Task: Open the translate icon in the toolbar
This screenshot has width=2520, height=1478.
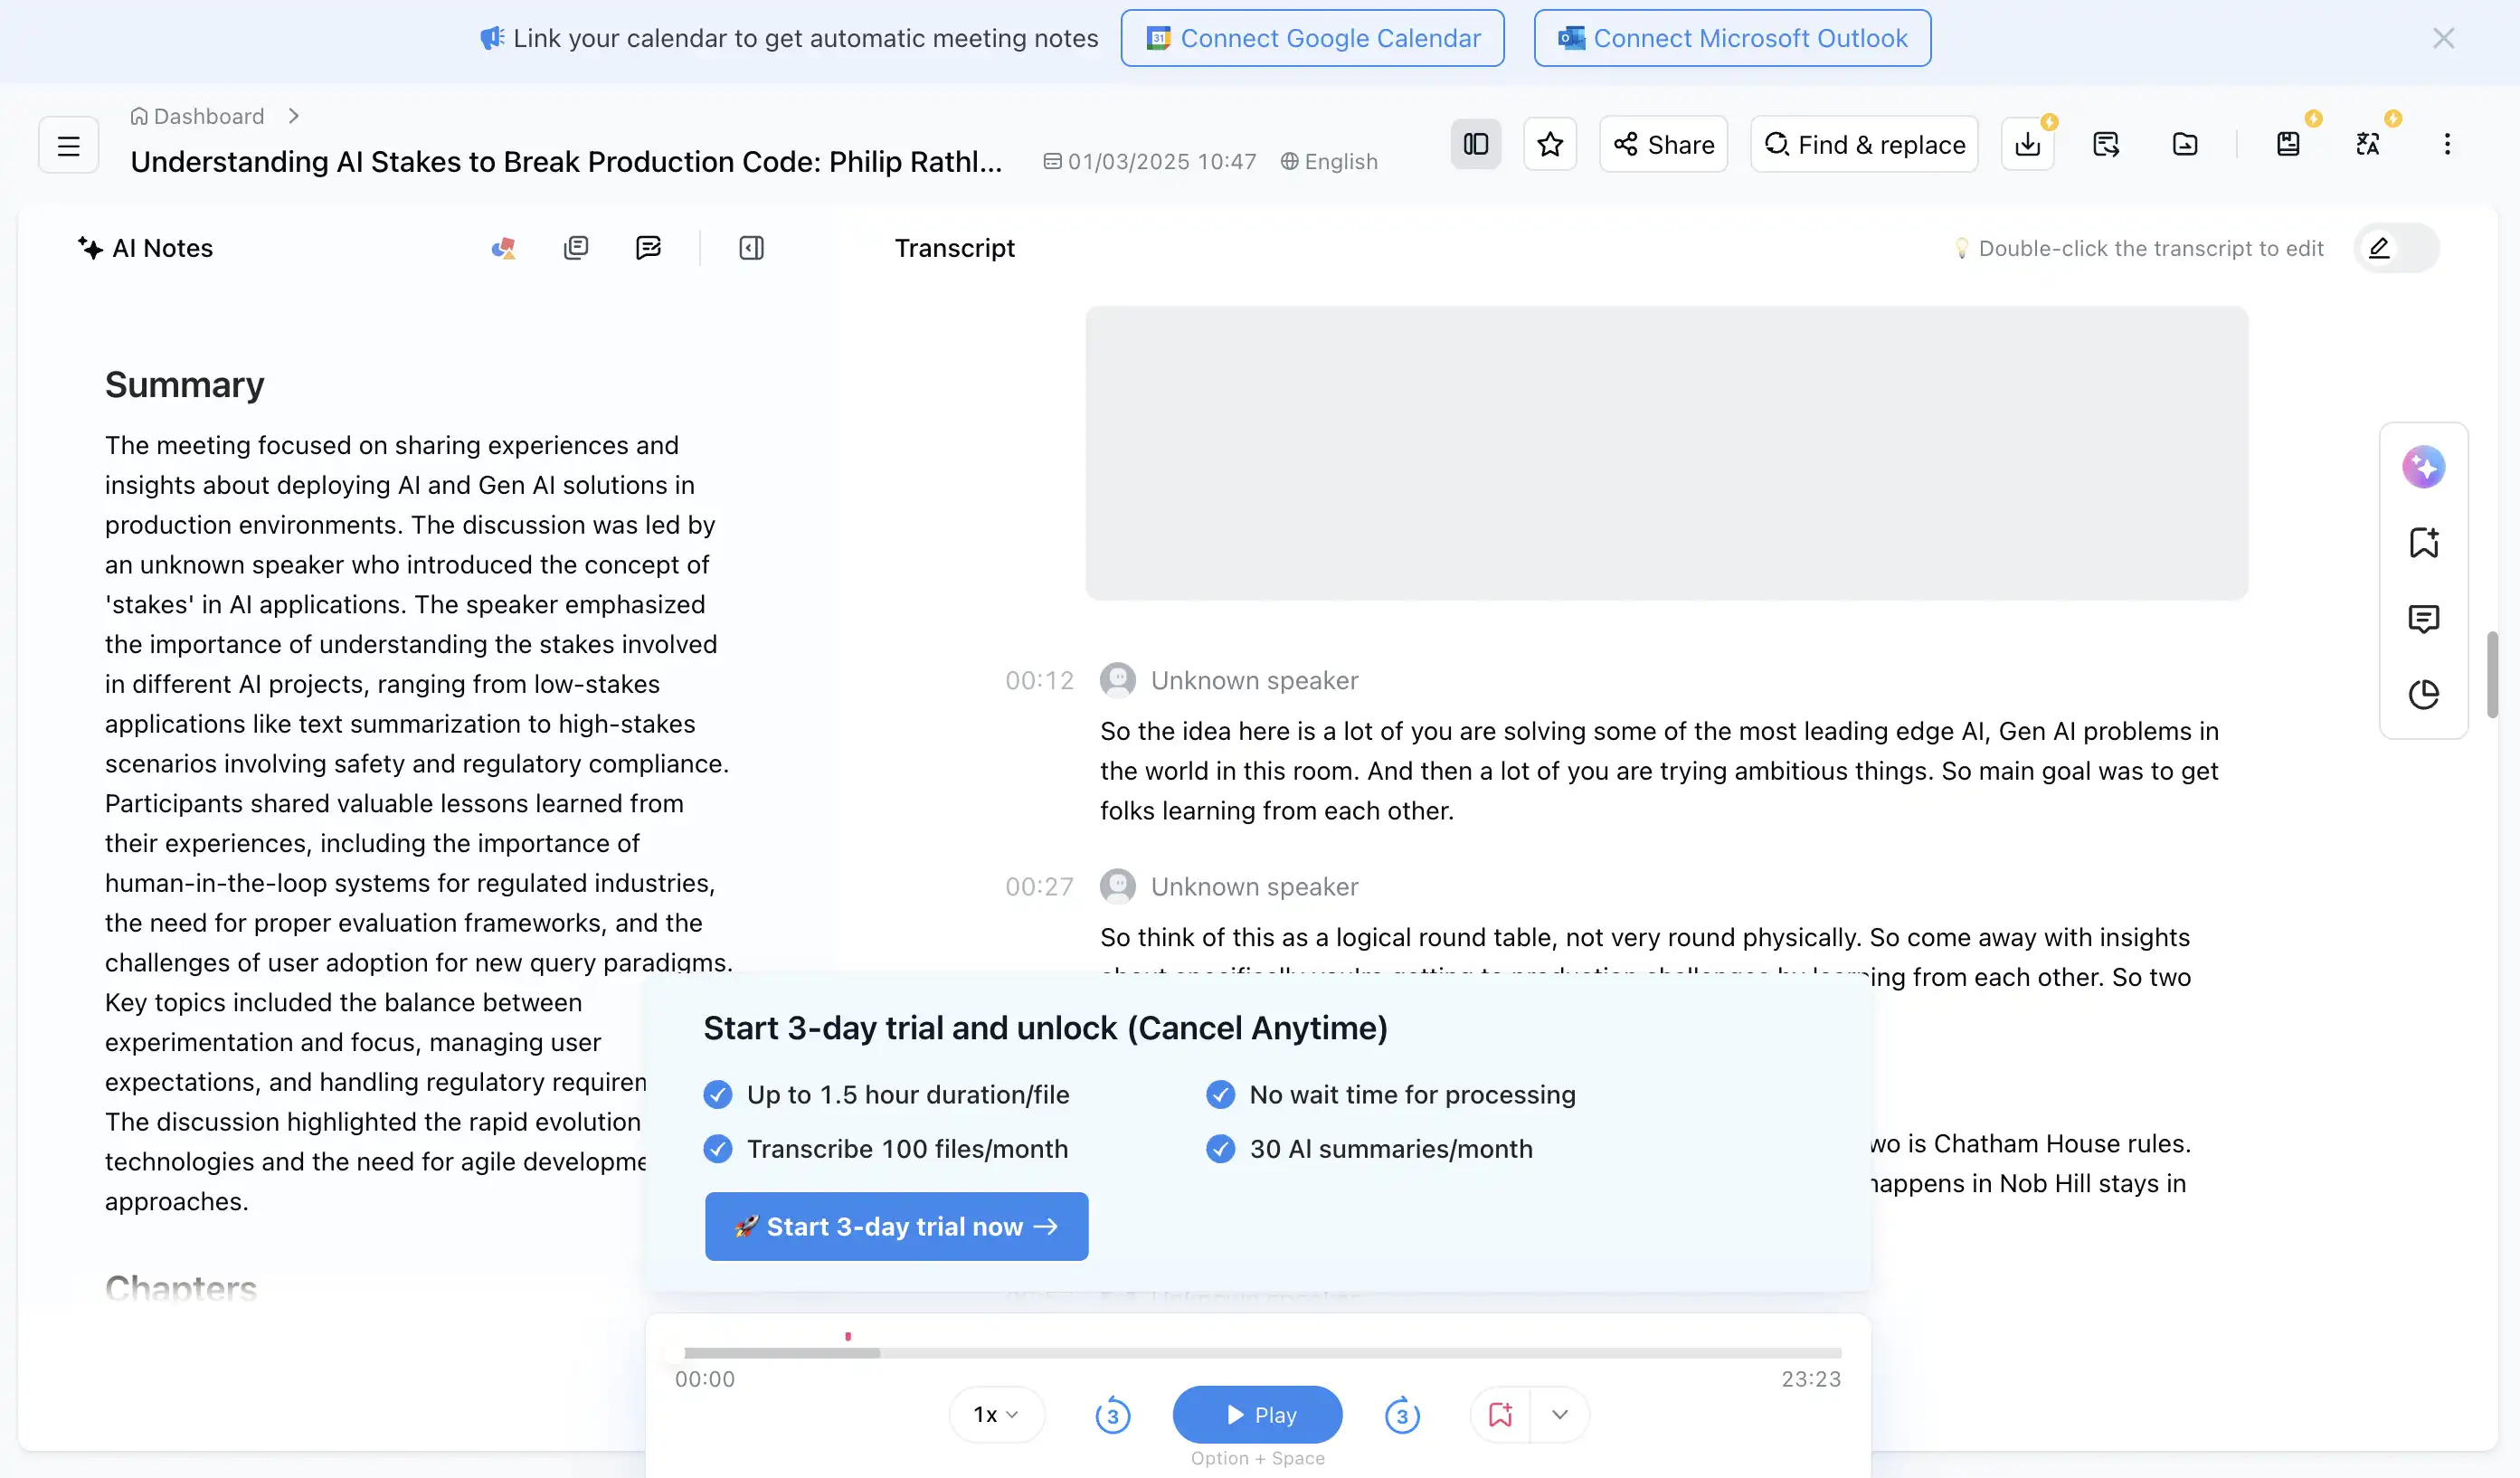Action: (2369, 144)
